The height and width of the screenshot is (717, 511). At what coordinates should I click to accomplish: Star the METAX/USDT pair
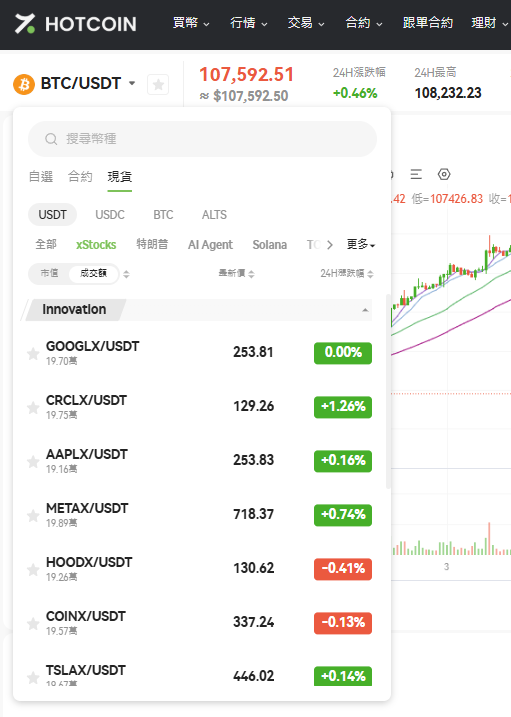point(33,515)
